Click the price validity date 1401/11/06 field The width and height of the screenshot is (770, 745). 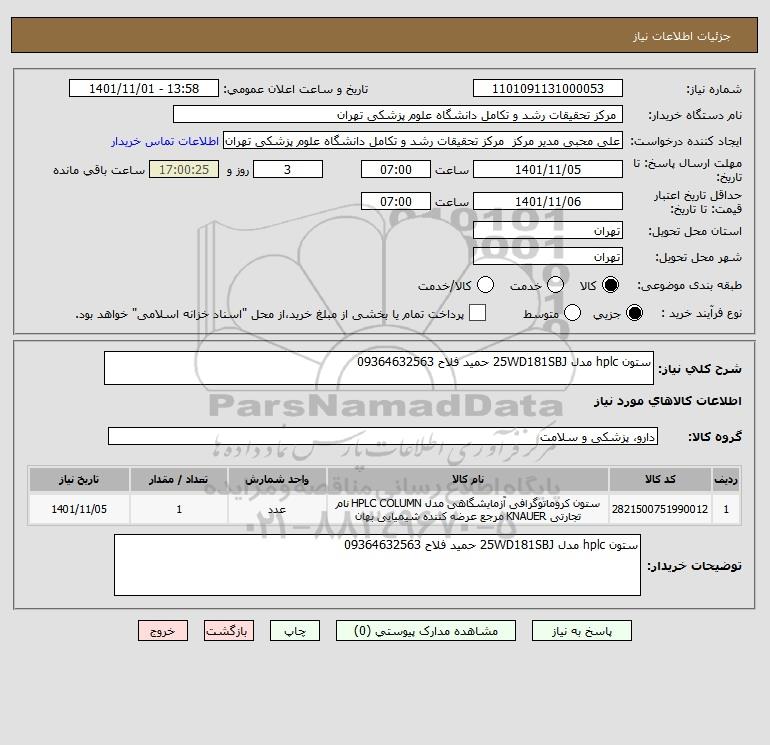point(548,201)
